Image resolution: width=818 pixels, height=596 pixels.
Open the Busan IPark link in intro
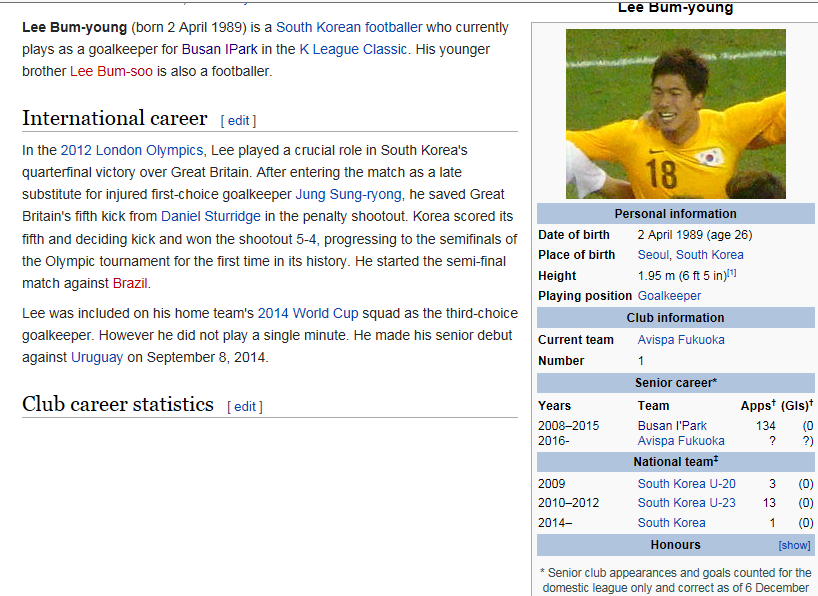tap(220, 49)
